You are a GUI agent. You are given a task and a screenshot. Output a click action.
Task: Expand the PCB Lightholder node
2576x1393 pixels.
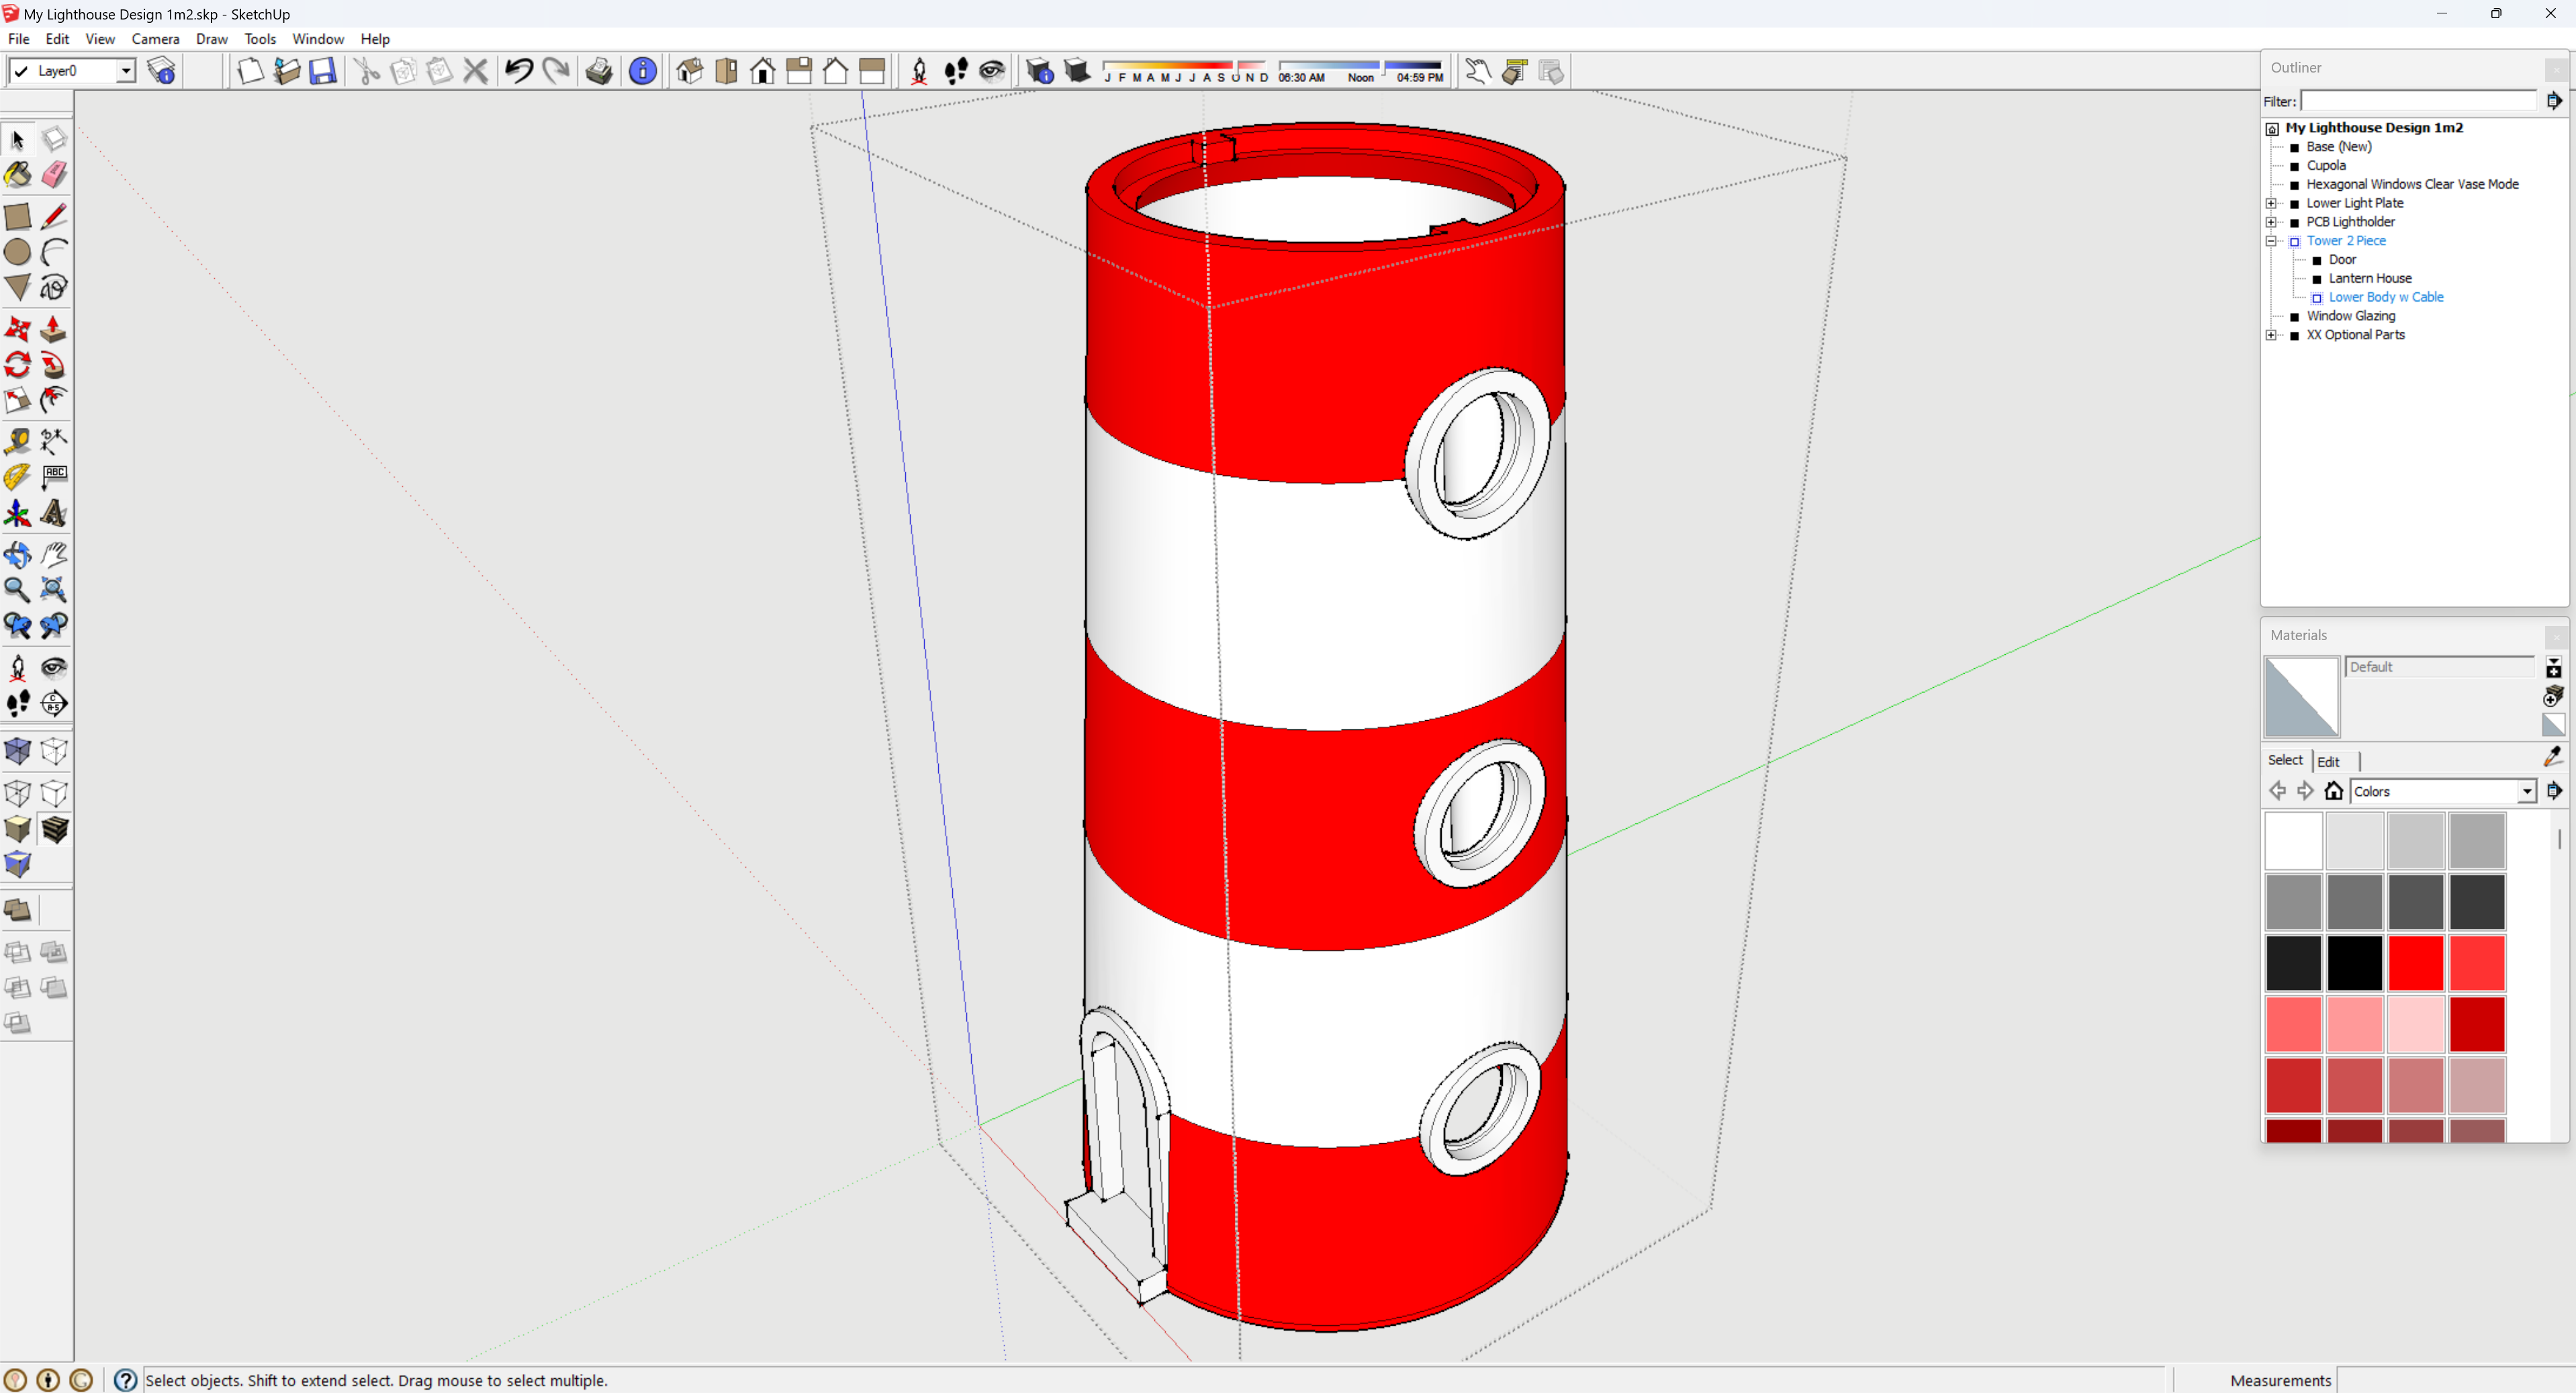tap(2272, 222)
